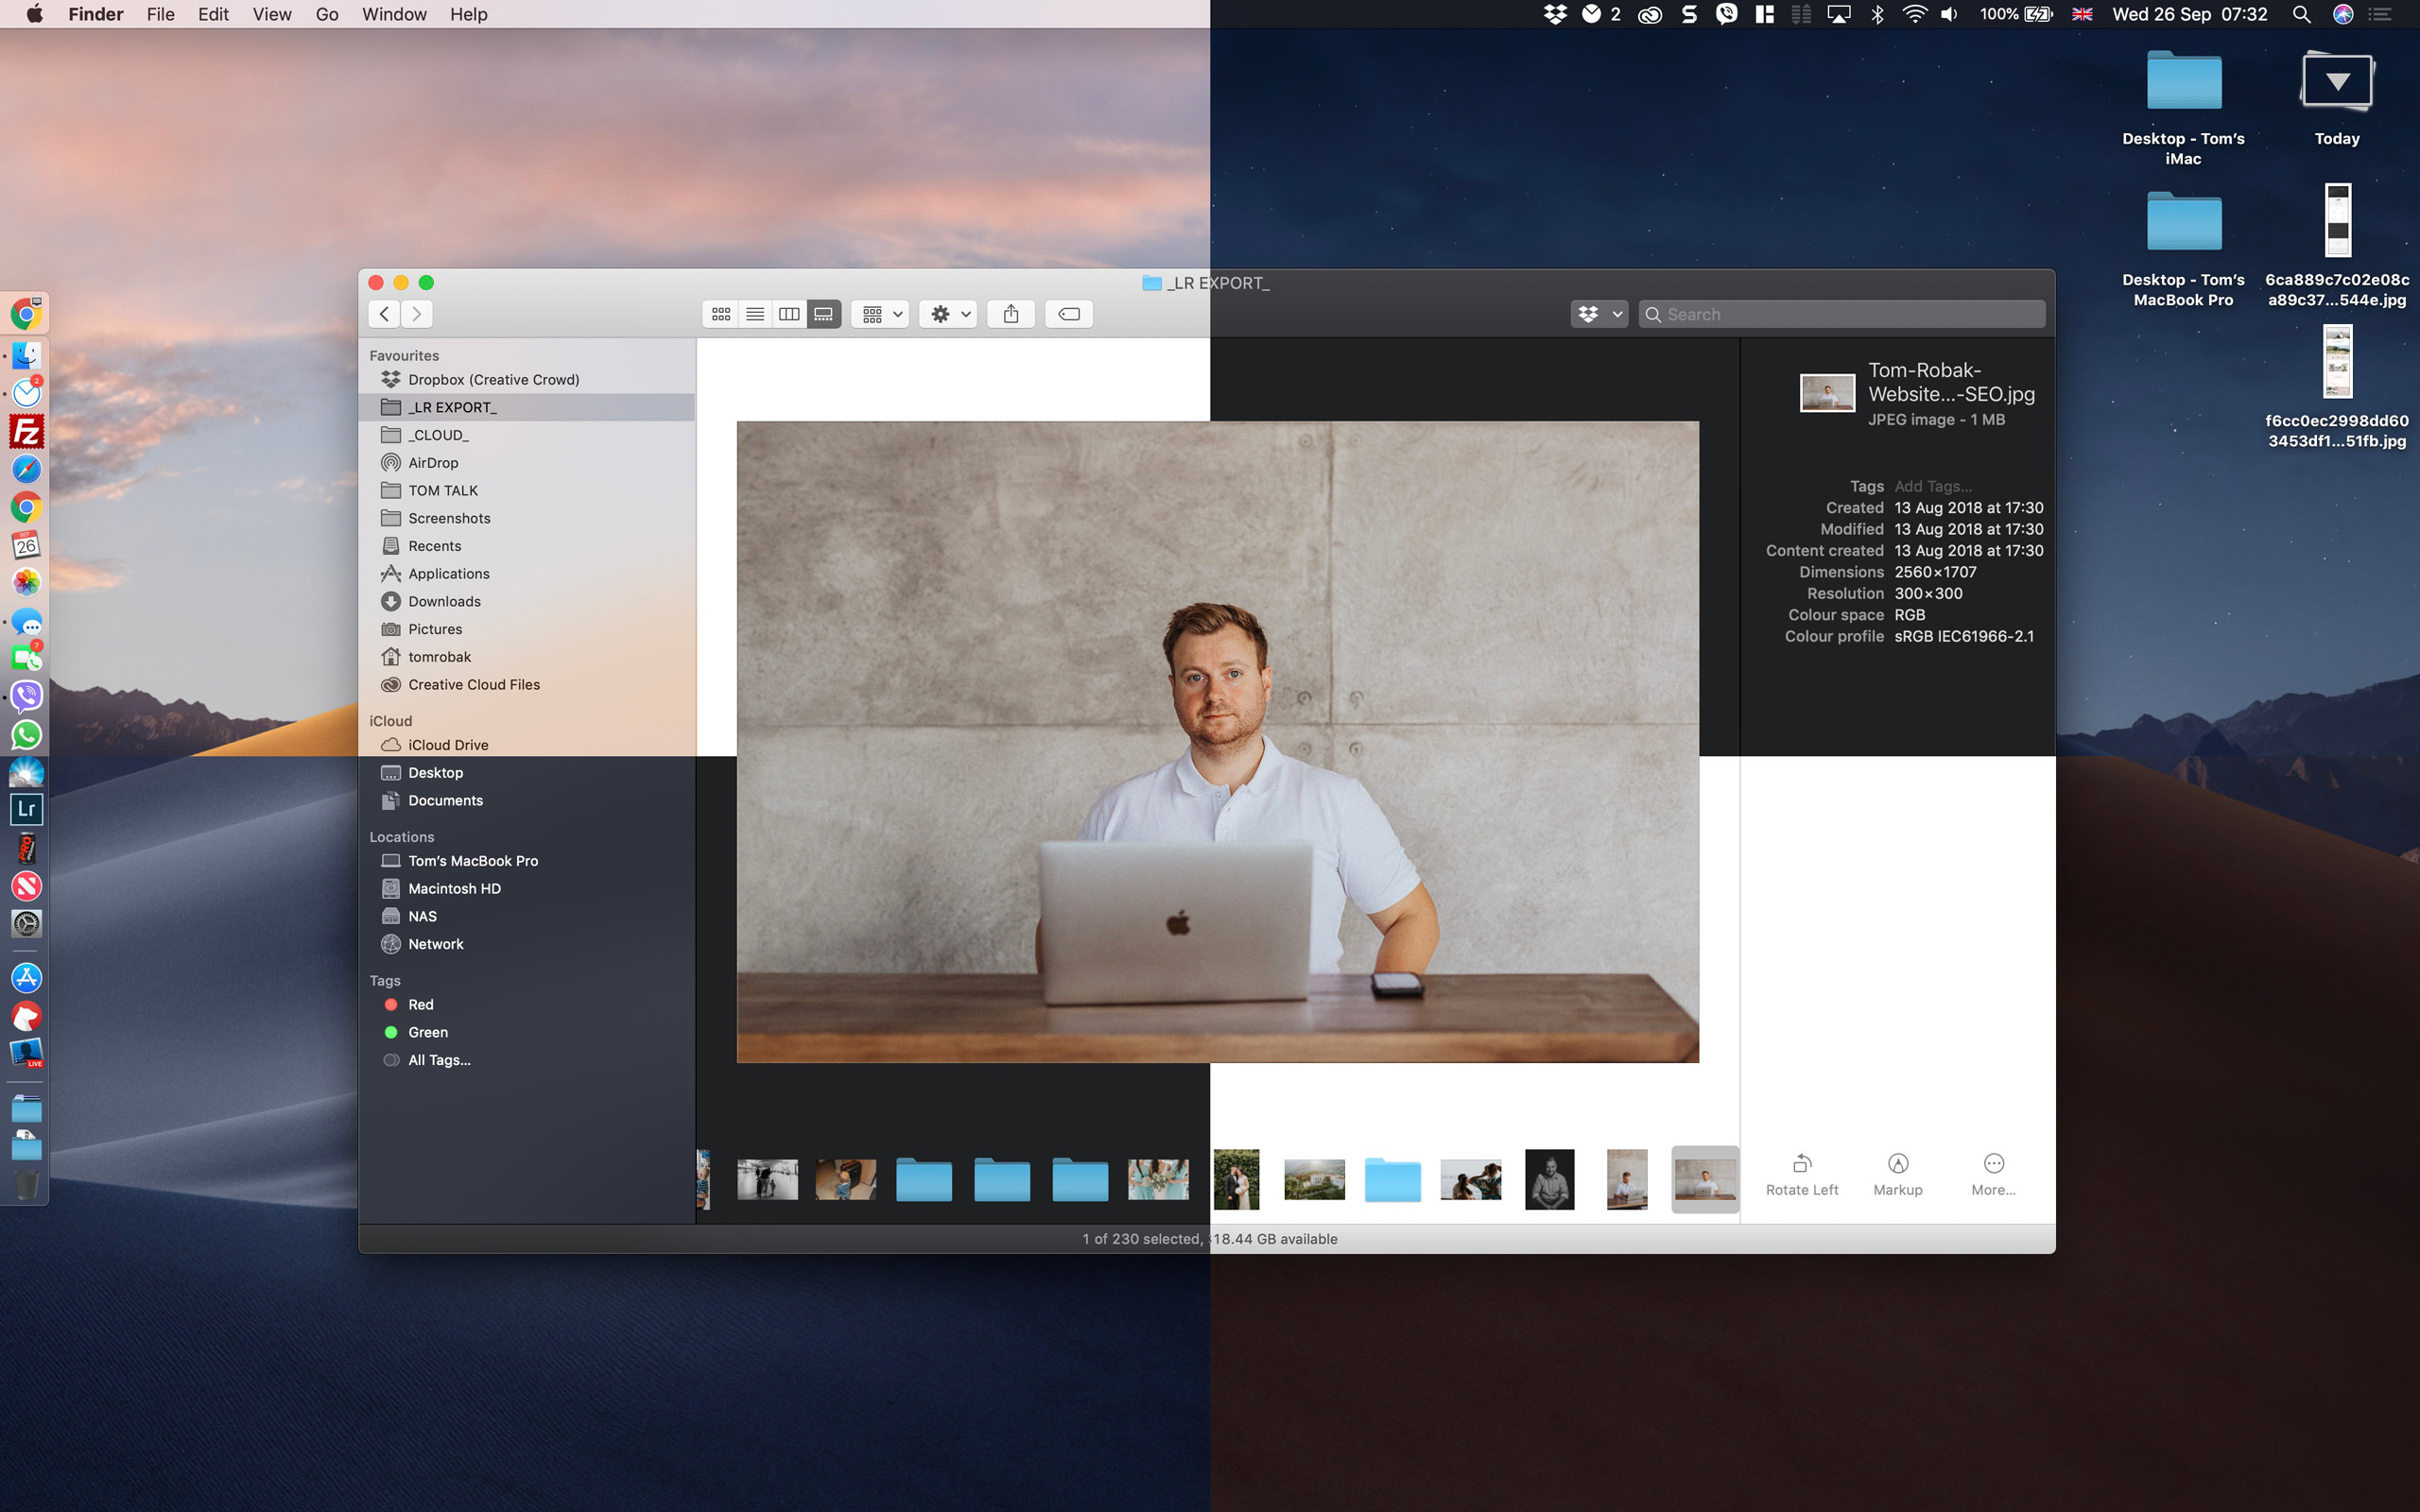Rotate the selected photo left
Image resolution: width=2420 pixels, height=1512 pixels.
click(x=1801, y=1172)
